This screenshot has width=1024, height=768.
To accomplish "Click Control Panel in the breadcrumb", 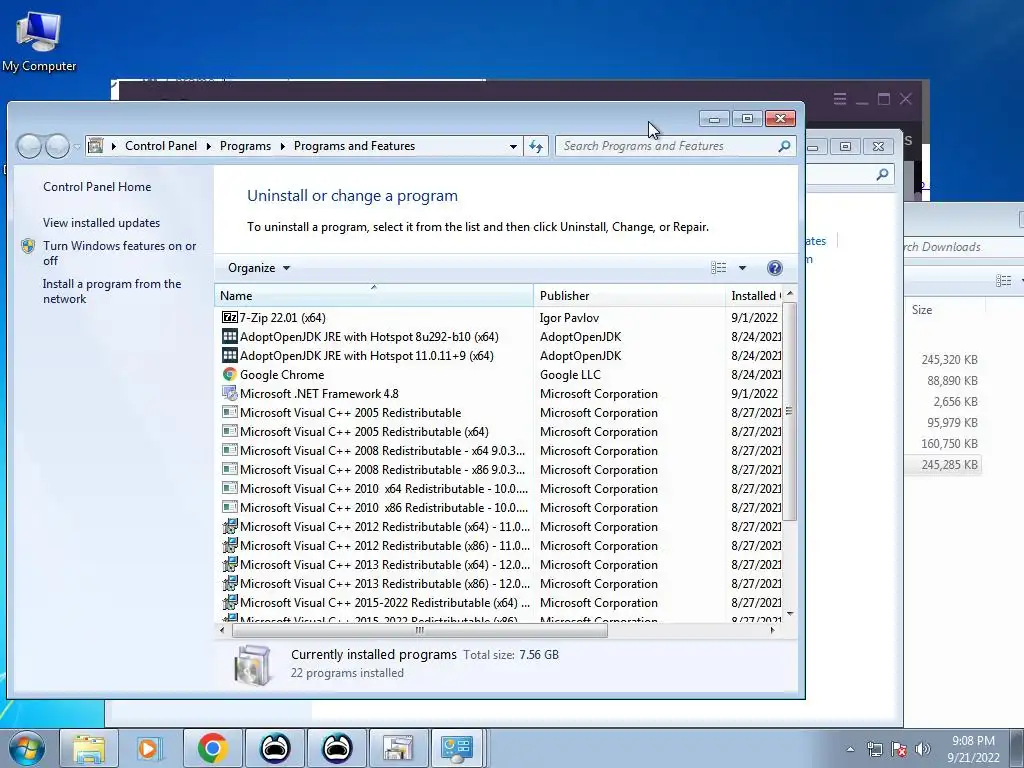I will pos(161,146).
